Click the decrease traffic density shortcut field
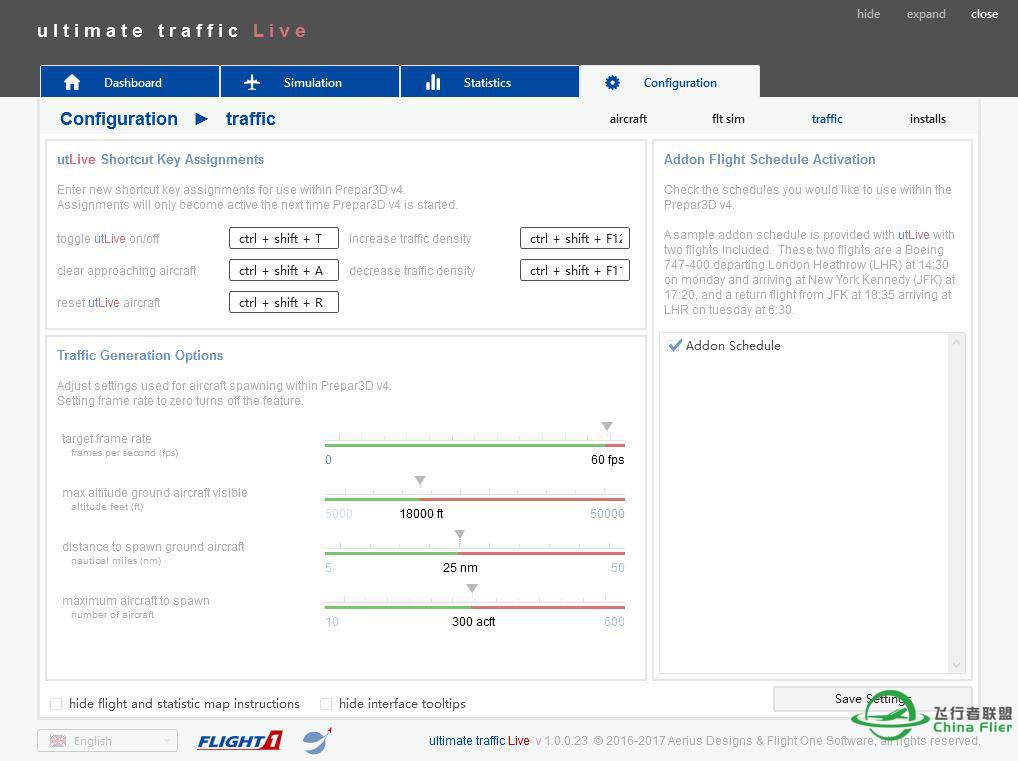Screen dimensions: 1018x761 point(575,270)
